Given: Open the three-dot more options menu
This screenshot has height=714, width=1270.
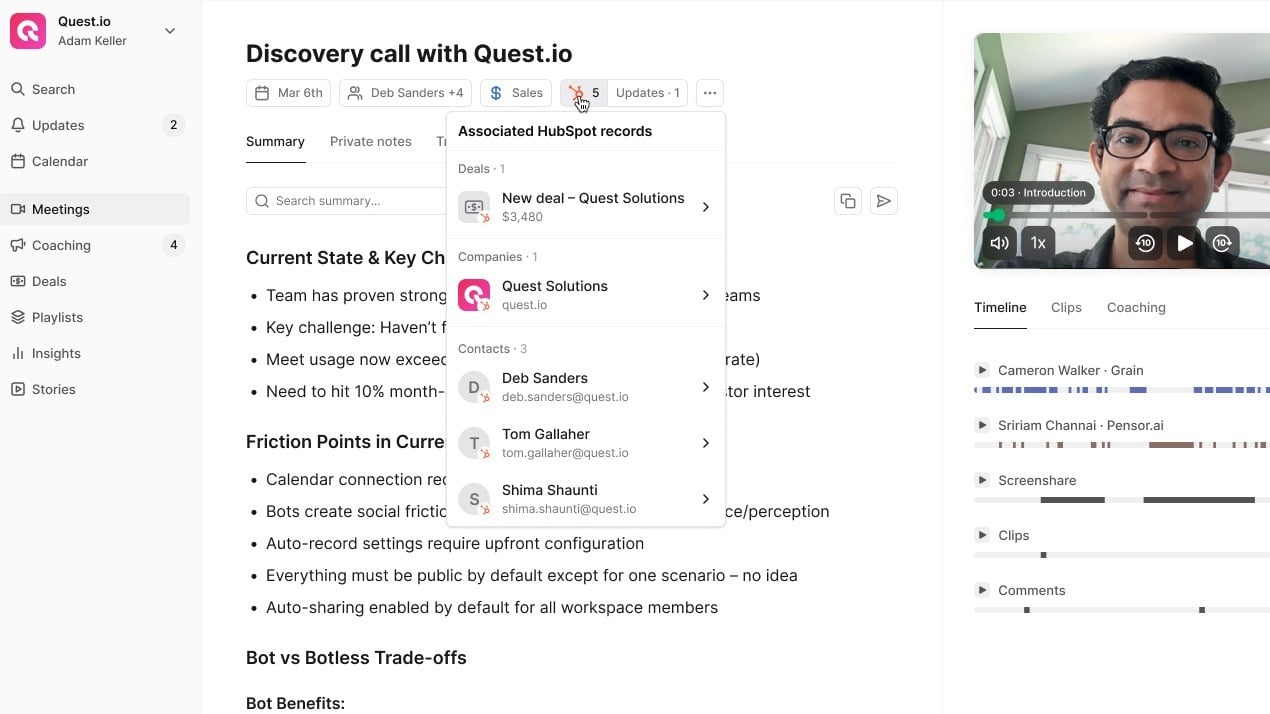Looking at the screenshot, I should [709, 93].
